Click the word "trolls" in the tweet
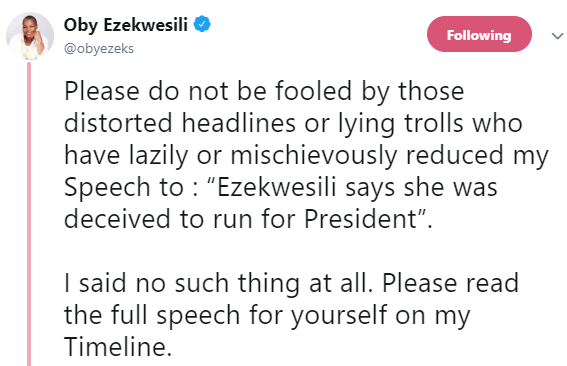567x366 pixels. click(x=434, y=123)
